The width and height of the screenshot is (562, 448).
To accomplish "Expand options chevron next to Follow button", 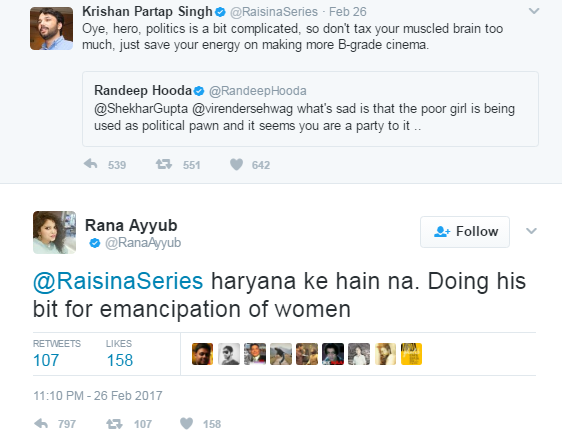I will pyautogui.click(x=531, y=231).
